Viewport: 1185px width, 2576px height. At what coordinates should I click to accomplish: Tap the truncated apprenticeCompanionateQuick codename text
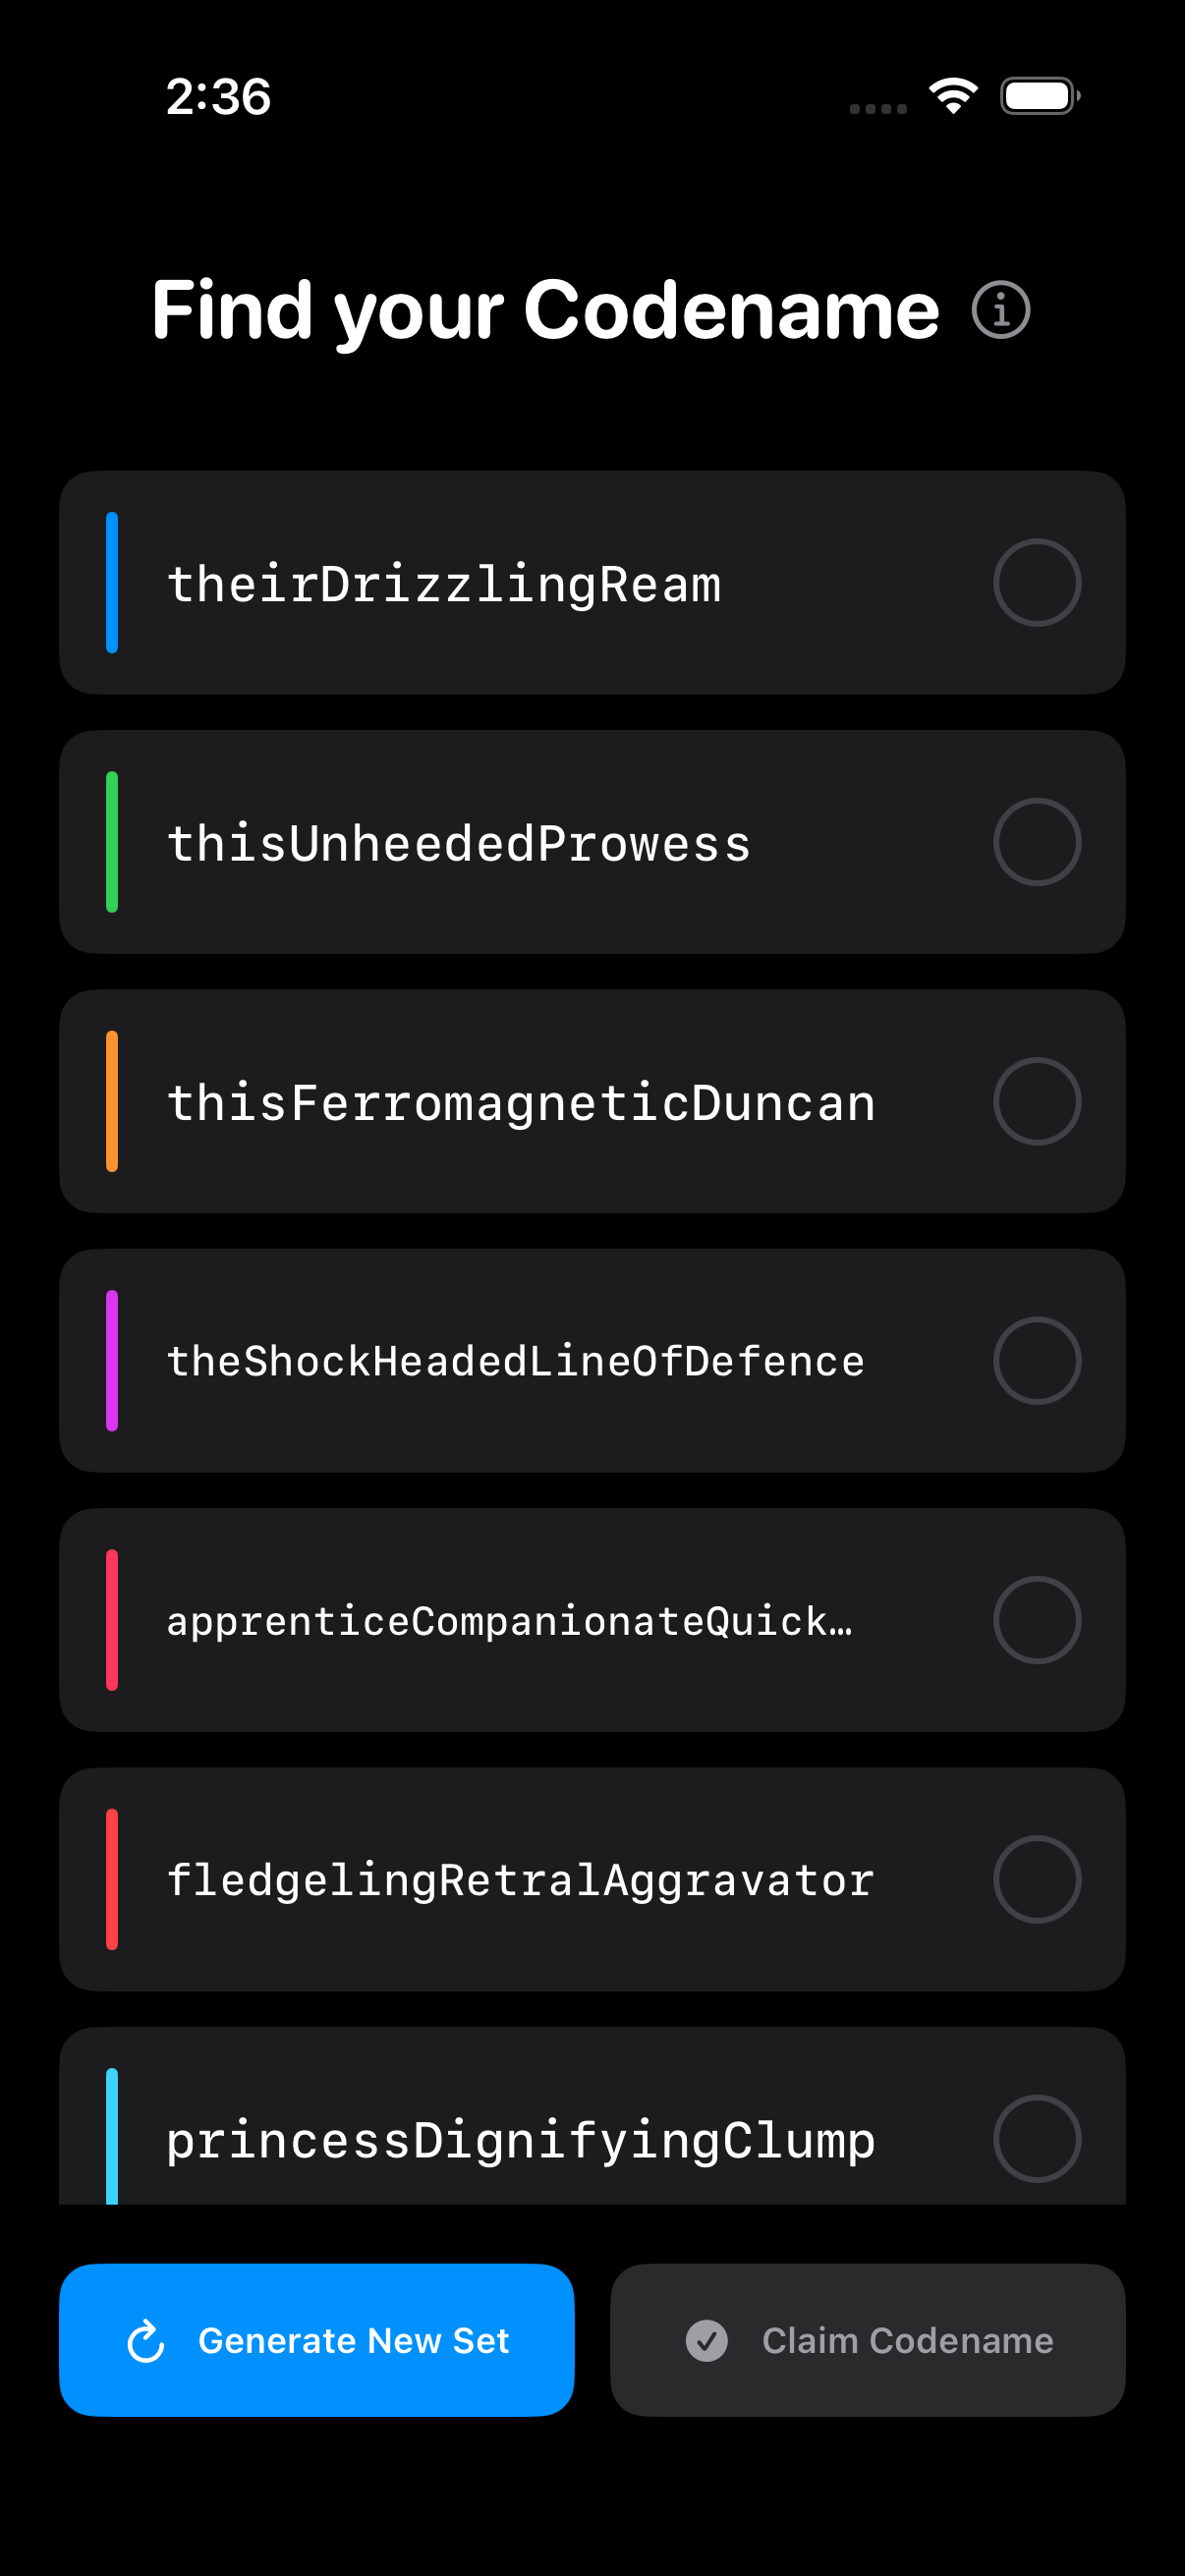tap(509, 1621)
